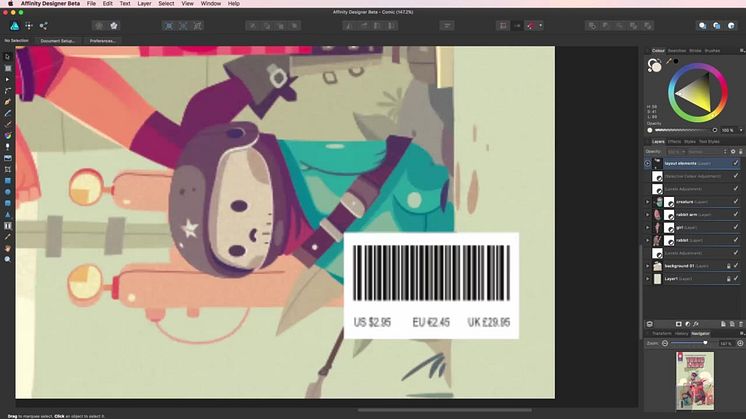Open the layer blend mode dropdown
The width and height of the screenshot is (746, 419).
[x=707, y=152]
